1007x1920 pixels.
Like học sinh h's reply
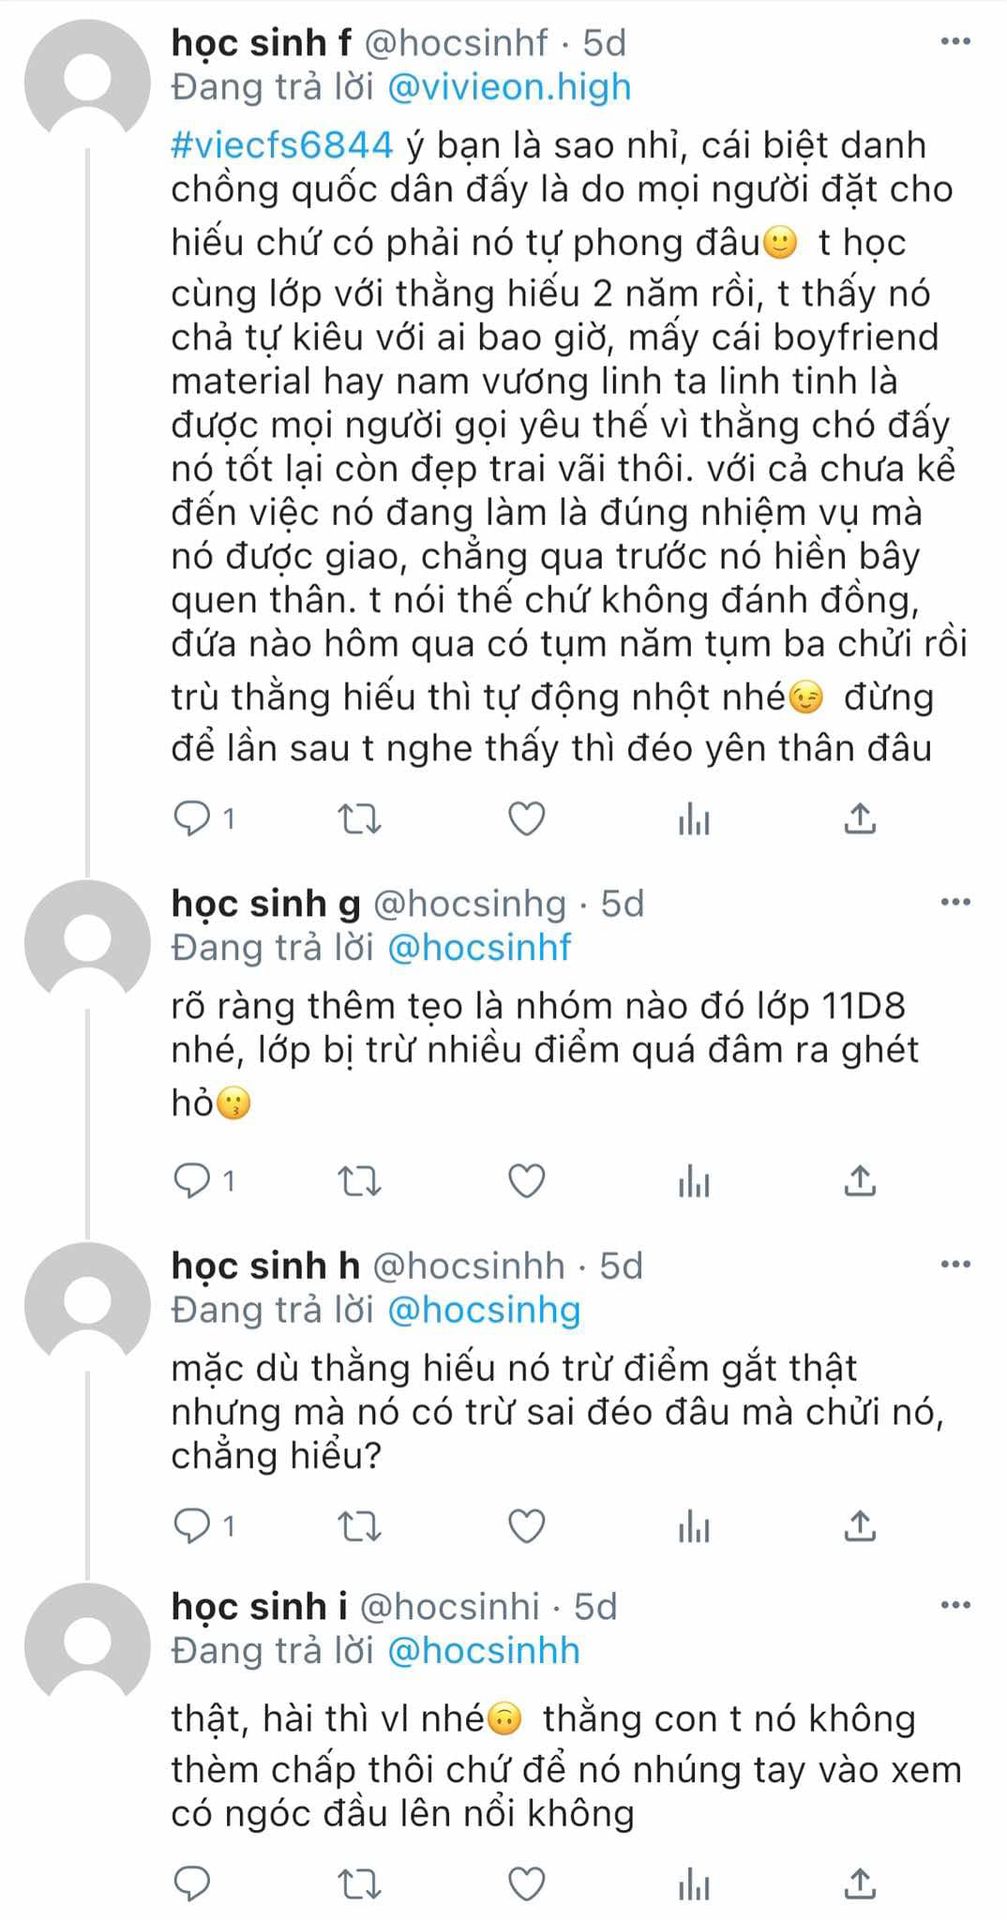click(x=527, y=1526)
